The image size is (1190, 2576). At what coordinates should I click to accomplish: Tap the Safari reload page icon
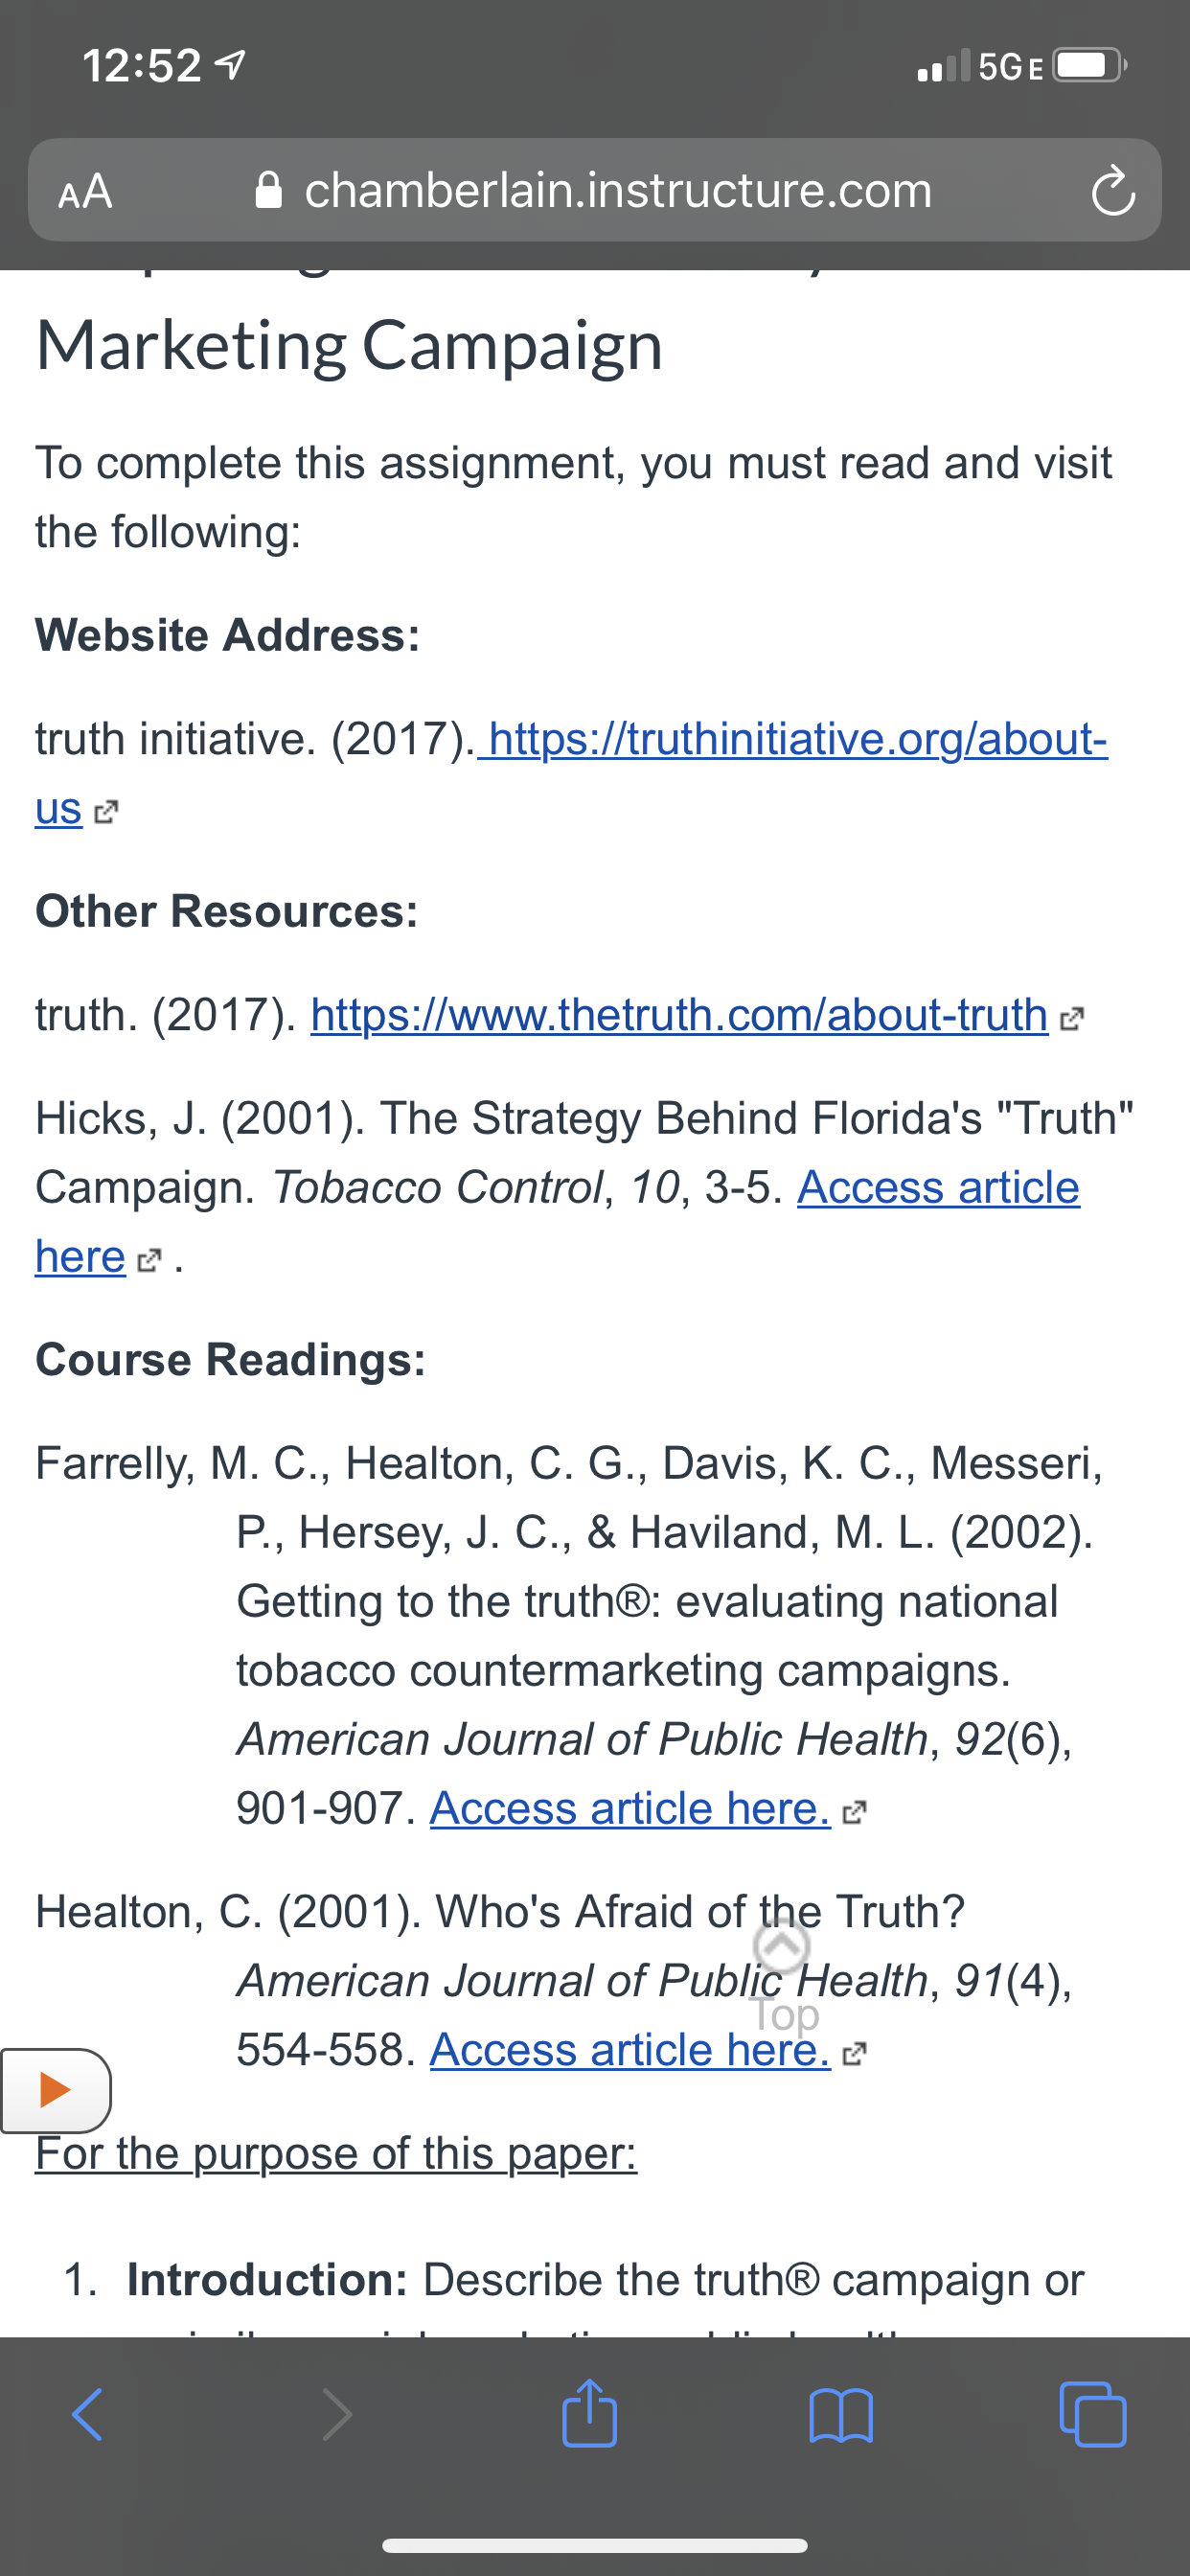pos(1112,190)
